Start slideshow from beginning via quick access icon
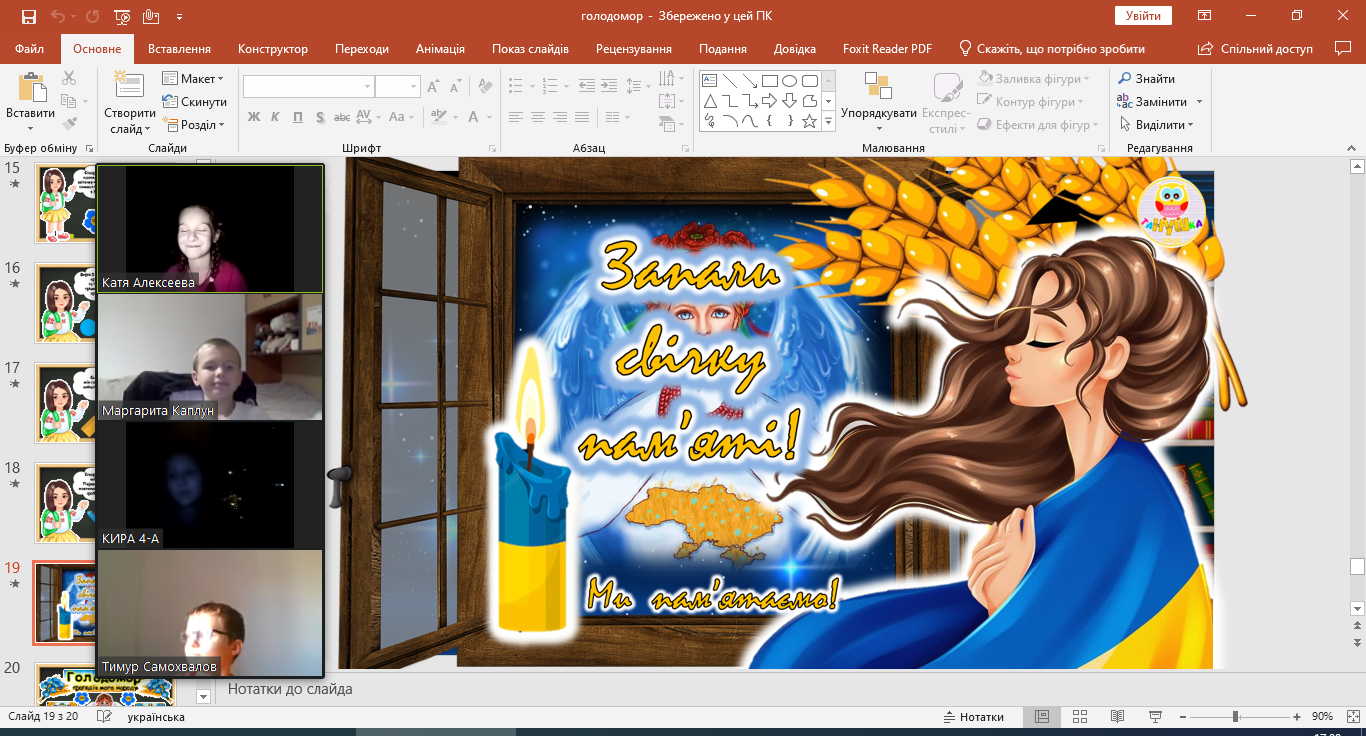 (122, 16)
